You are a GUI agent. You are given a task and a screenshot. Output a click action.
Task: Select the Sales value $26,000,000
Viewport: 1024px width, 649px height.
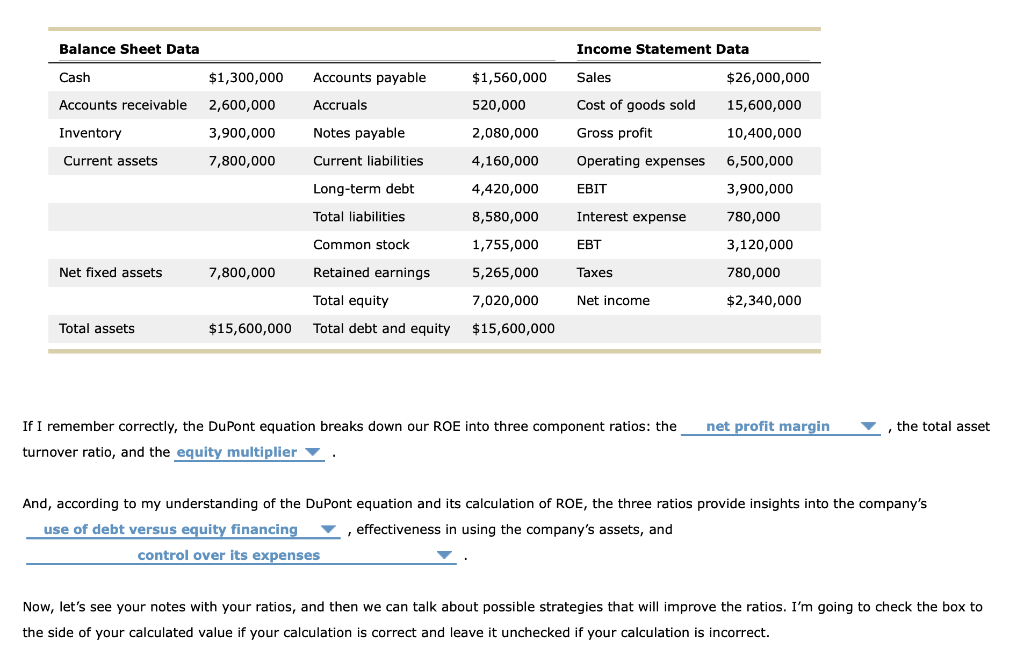pos(768,78)
